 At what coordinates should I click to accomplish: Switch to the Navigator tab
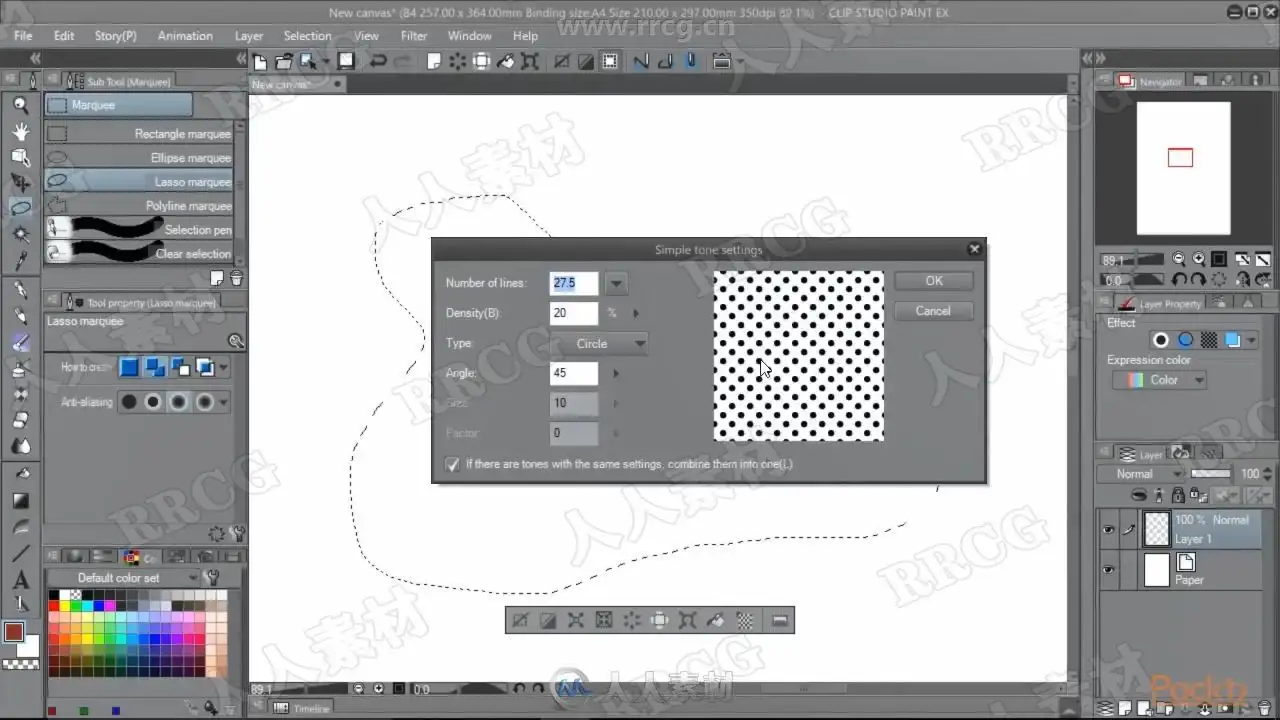(x=1150, y=82)
